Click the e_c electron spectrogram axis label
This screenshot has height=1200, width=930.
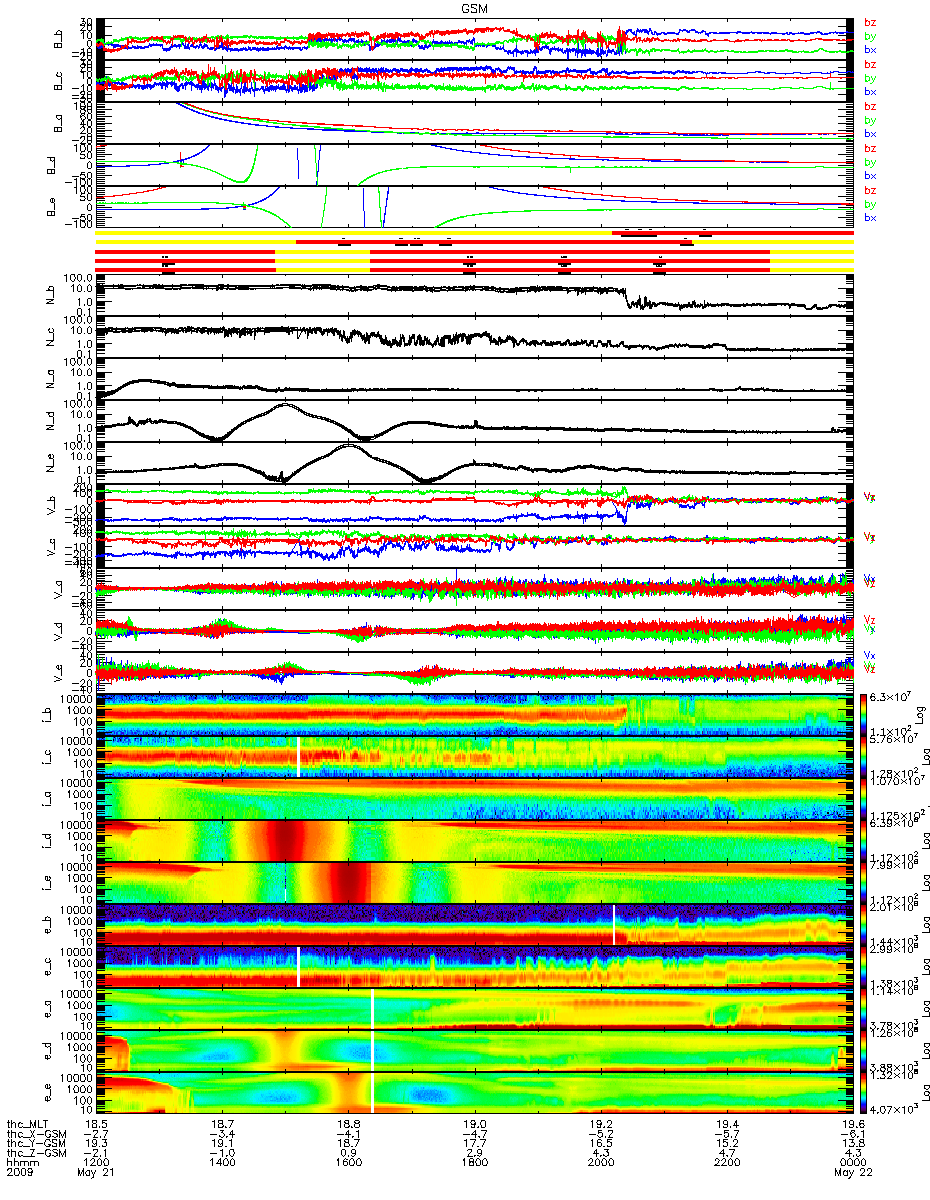click(x=48, y=966)
